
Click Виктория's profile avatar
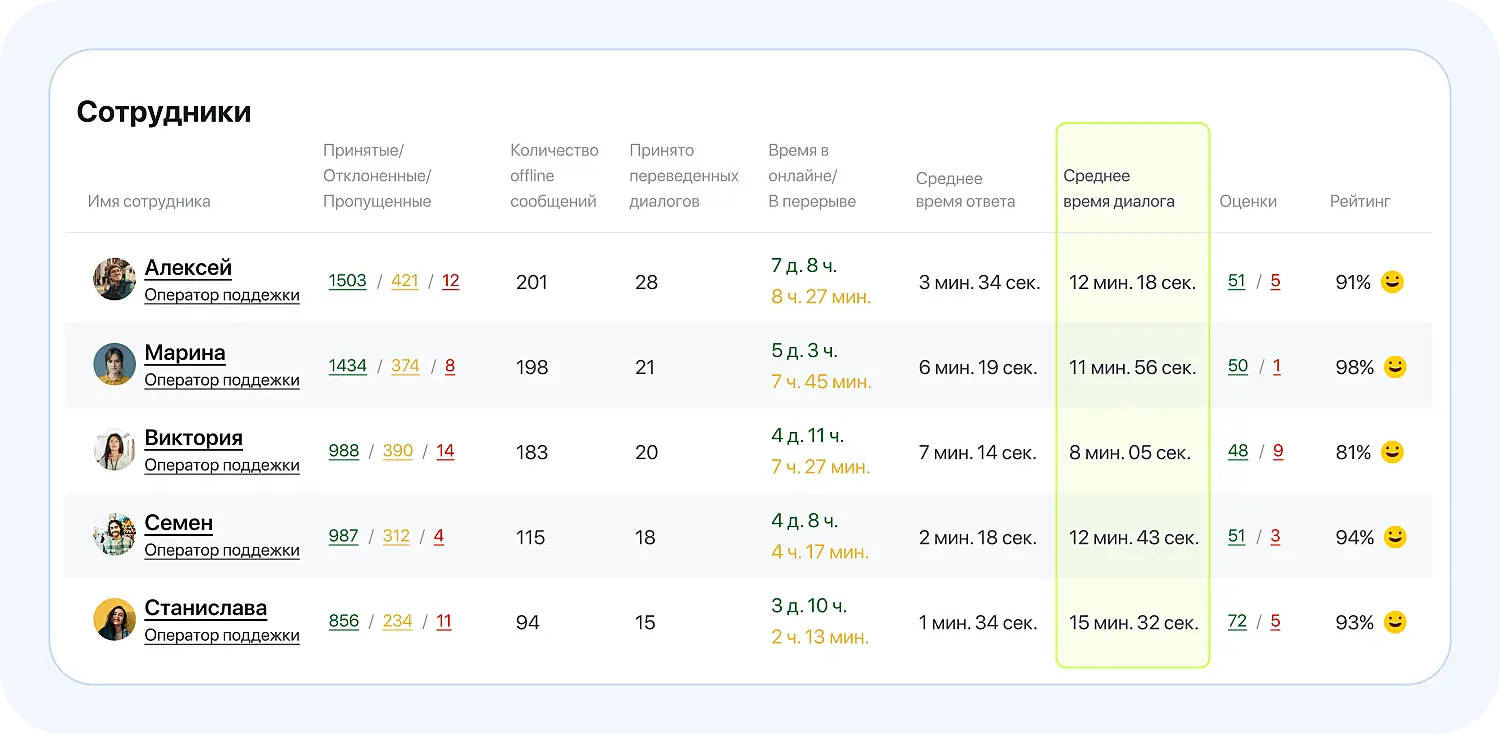click(114, 449)
